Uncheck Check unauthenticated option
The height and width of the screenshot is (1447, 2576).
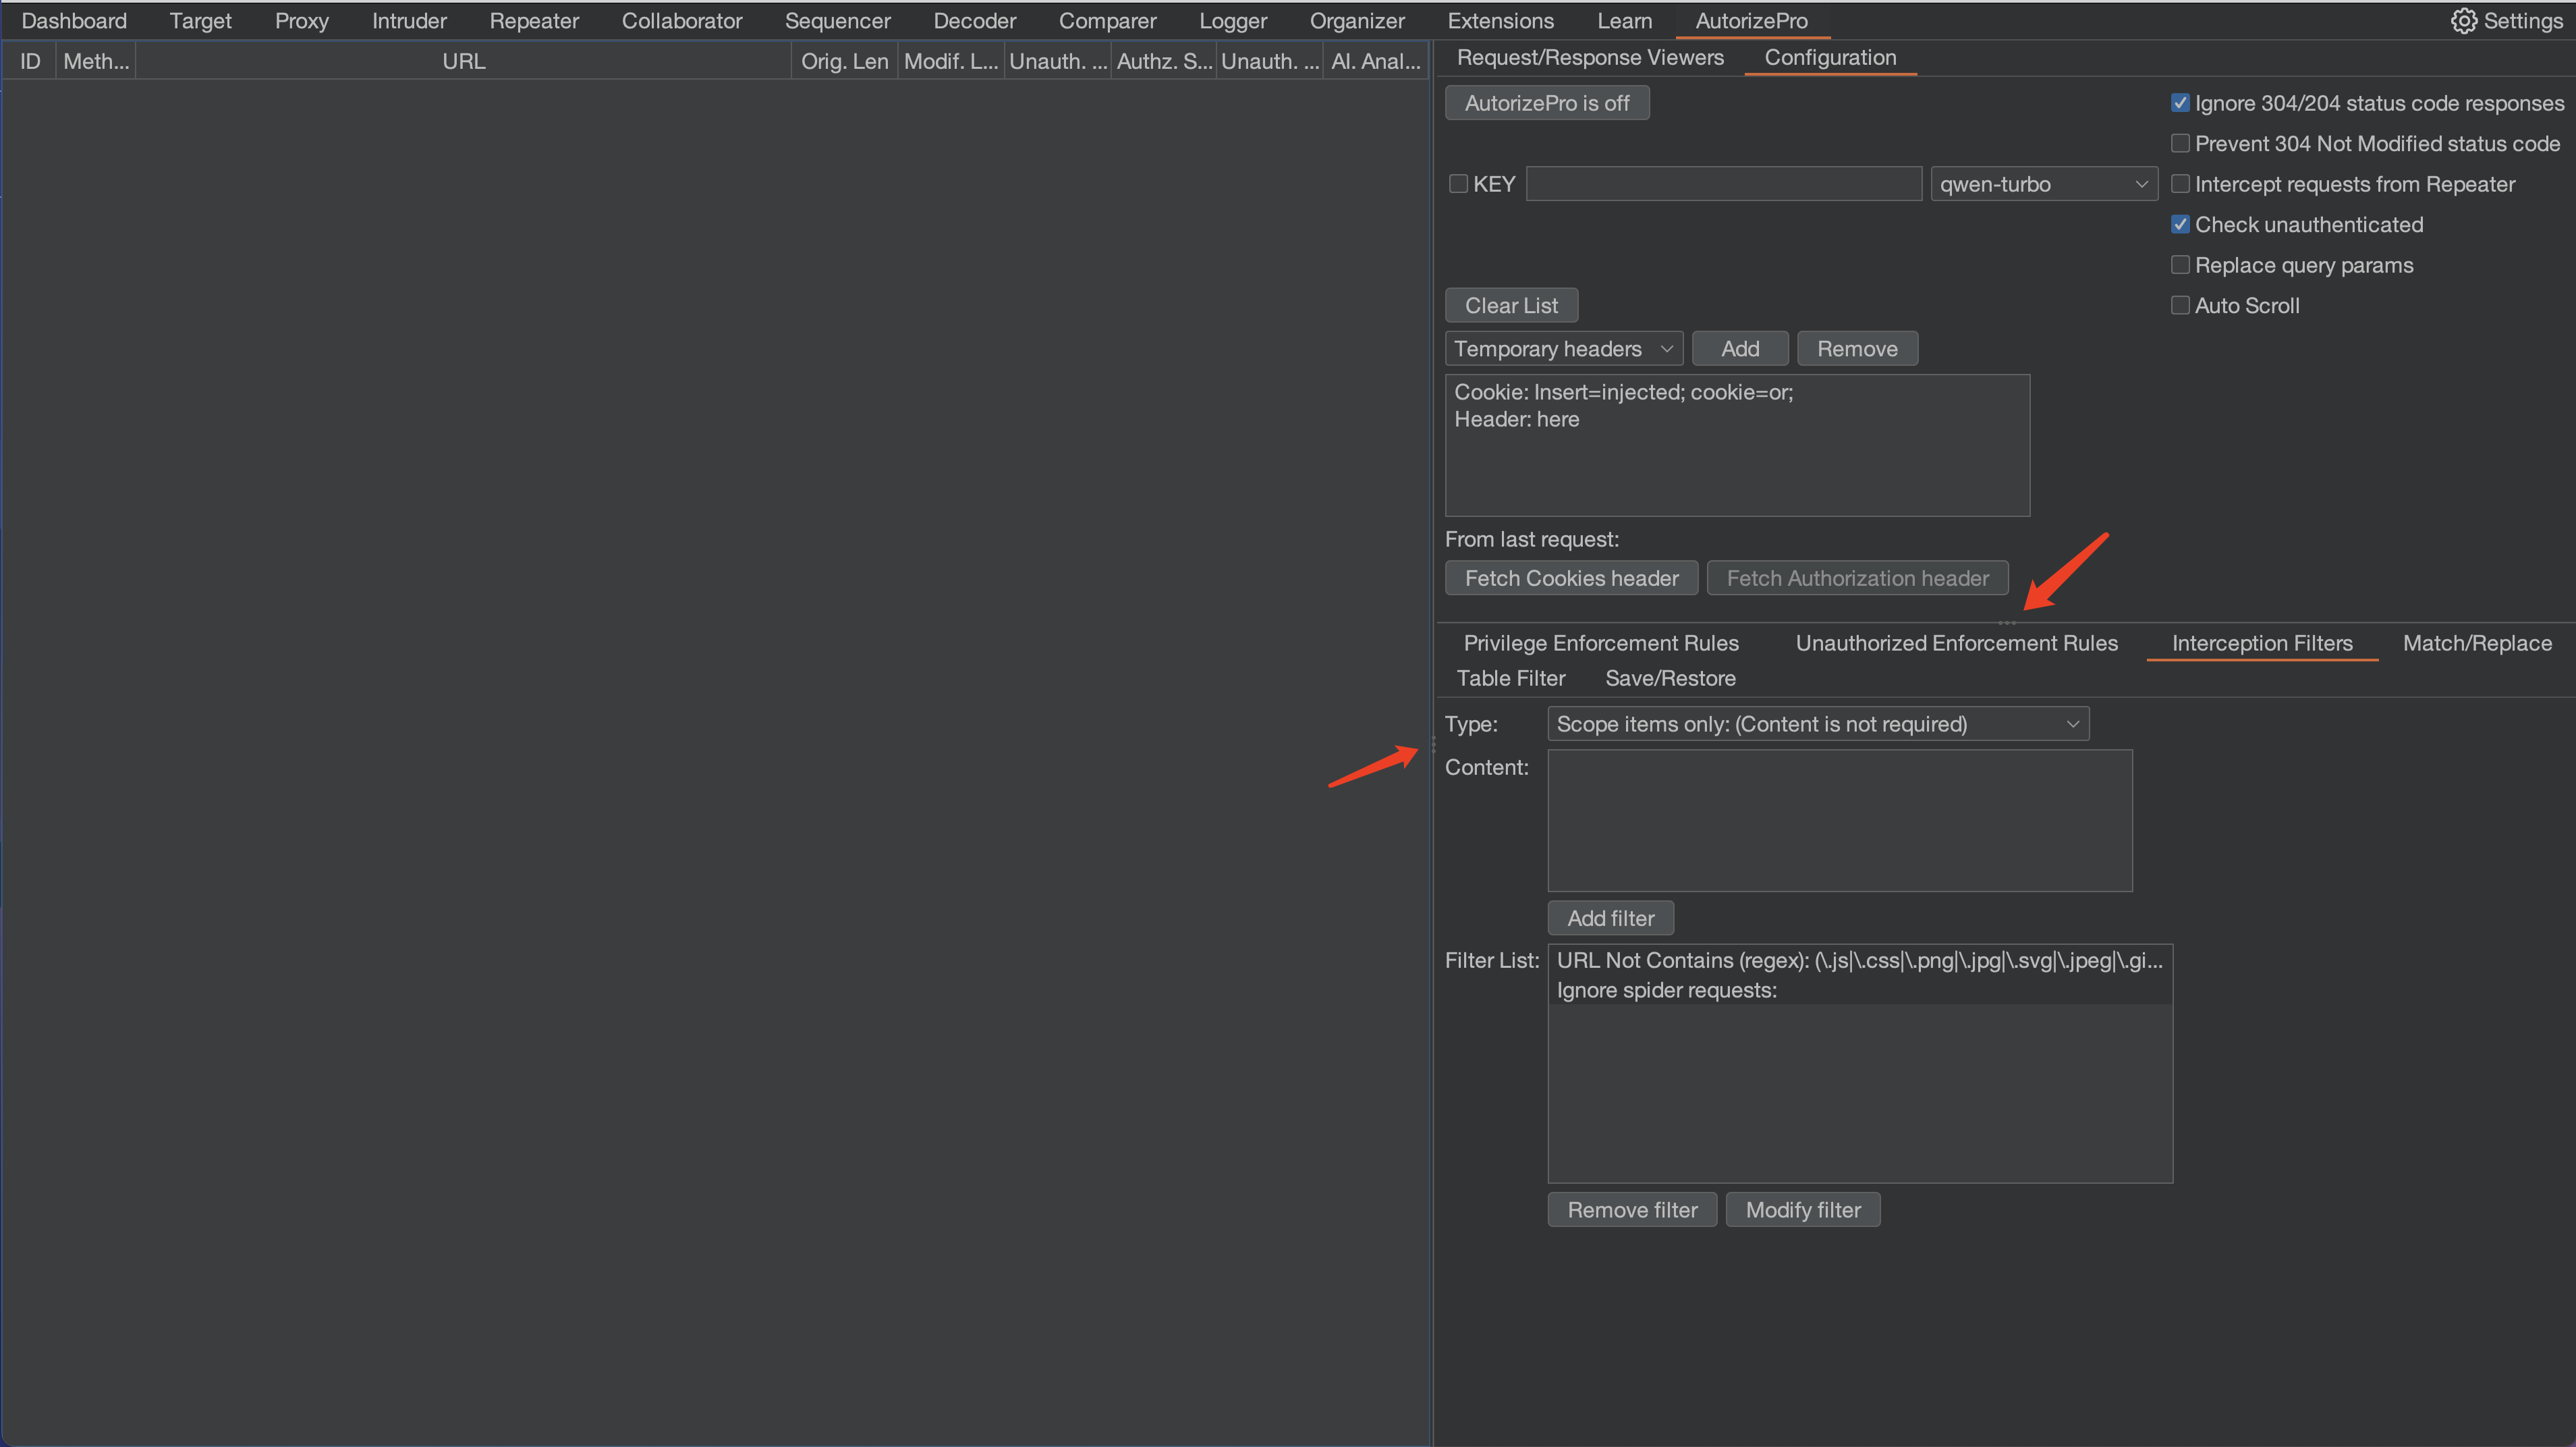point(2180,225)
